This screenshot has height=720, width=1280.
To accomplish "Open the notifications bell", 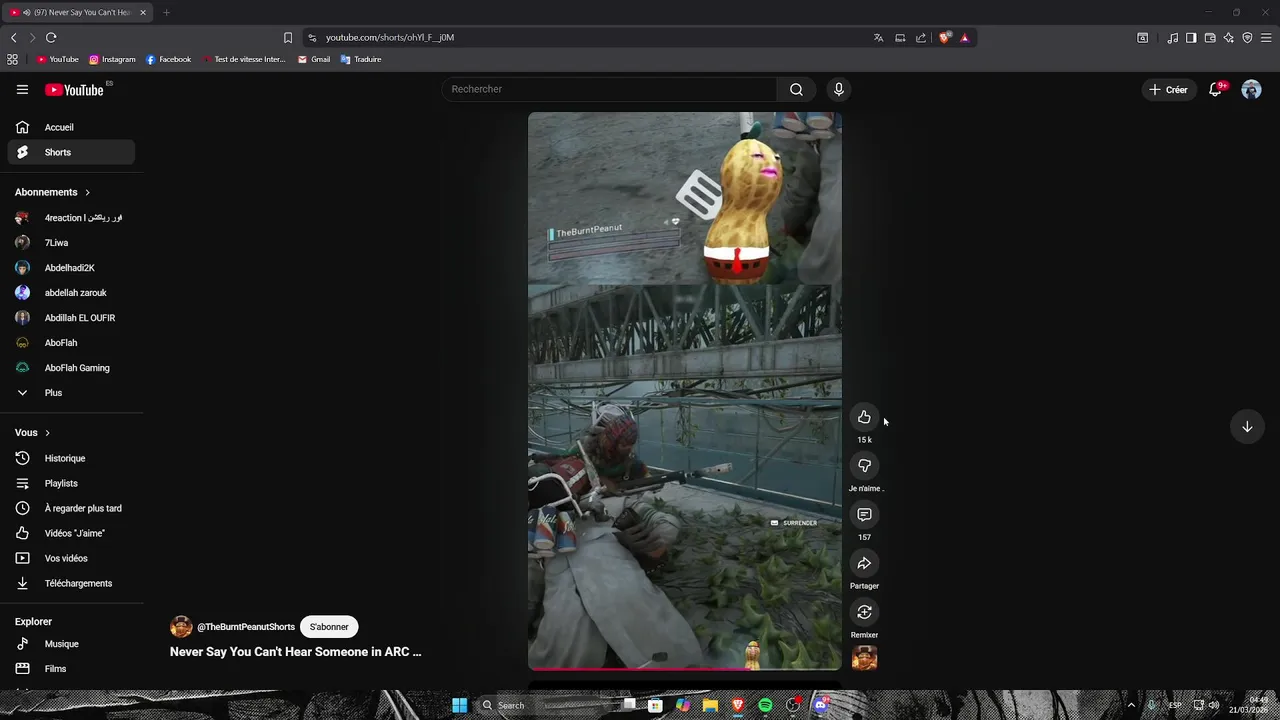I will pyautogui.click(x=1215, y=89).
